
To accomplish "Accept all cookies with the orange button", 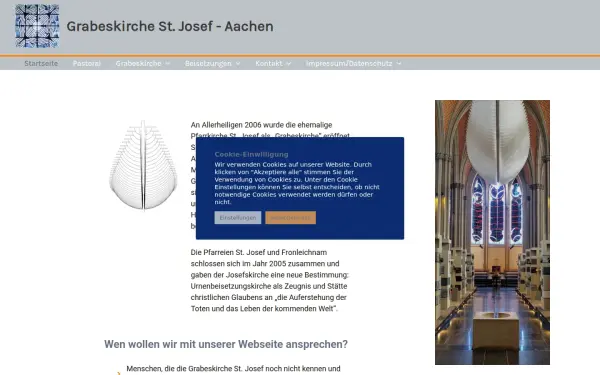I will coord(290,218).
